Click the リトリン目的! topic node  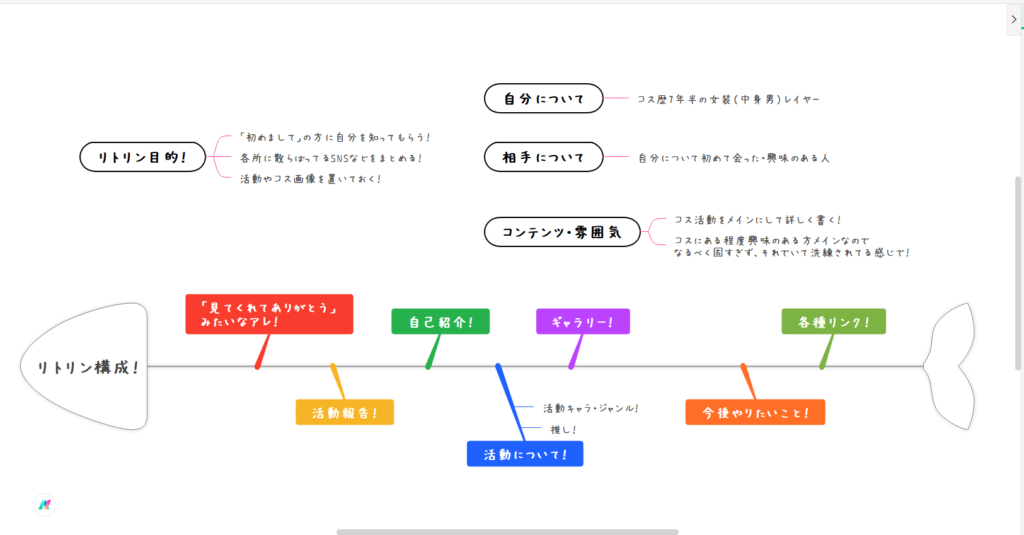141,157
